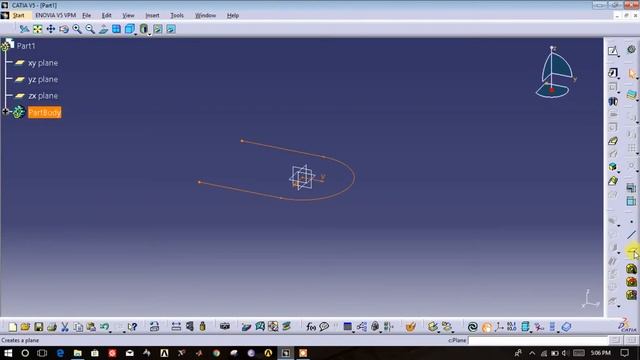640x360 pixels.
Task: Open the Insert menu
Action: click(x=152, y=16)
